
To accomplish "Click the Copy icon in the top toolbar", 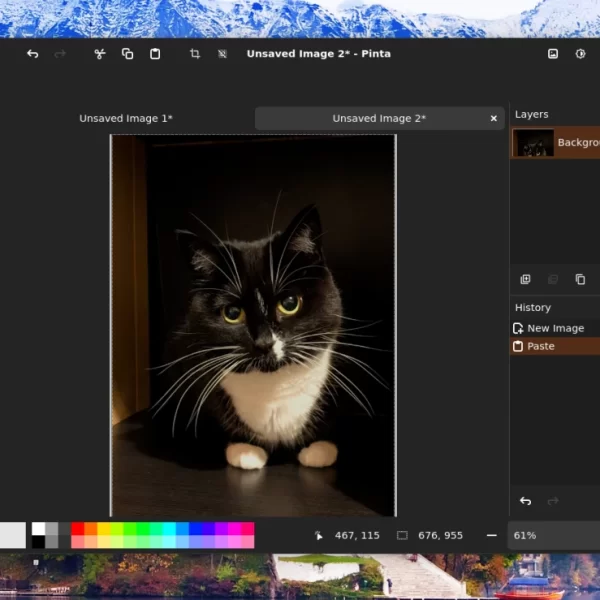I will click(127, 54).
